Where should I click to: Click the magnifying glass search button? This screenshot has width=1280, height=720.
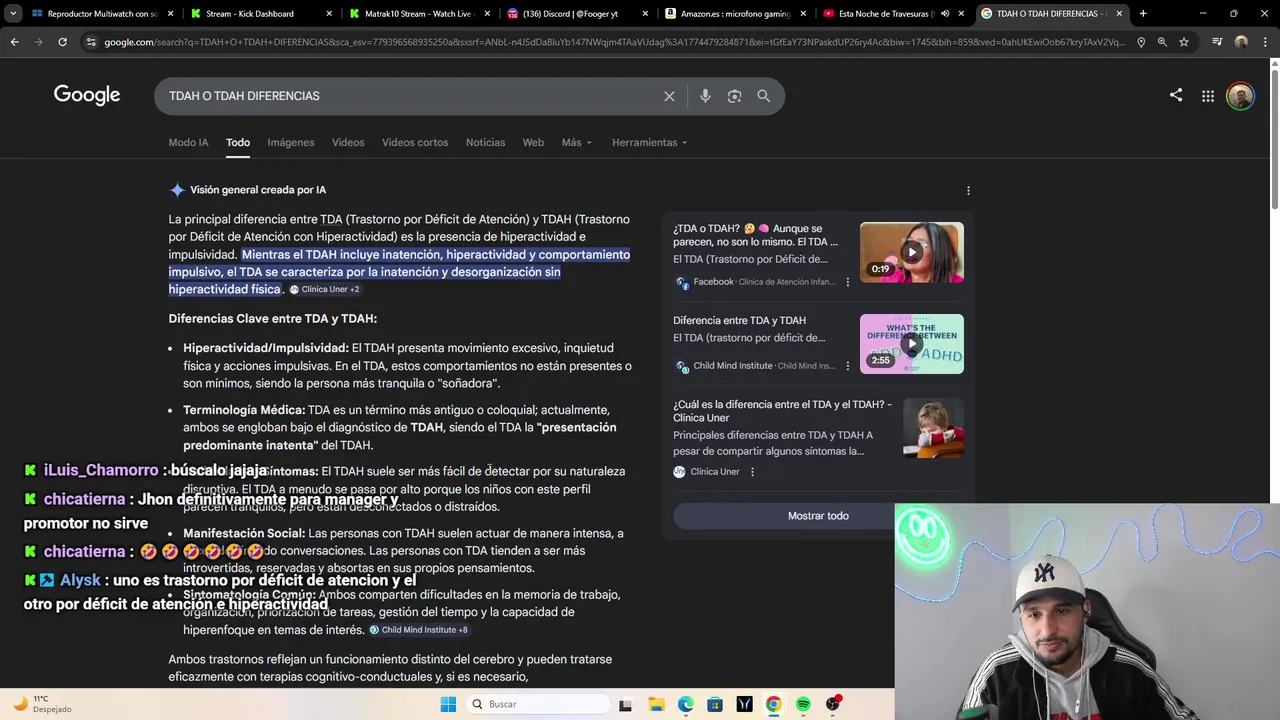(x=764, y=96)
